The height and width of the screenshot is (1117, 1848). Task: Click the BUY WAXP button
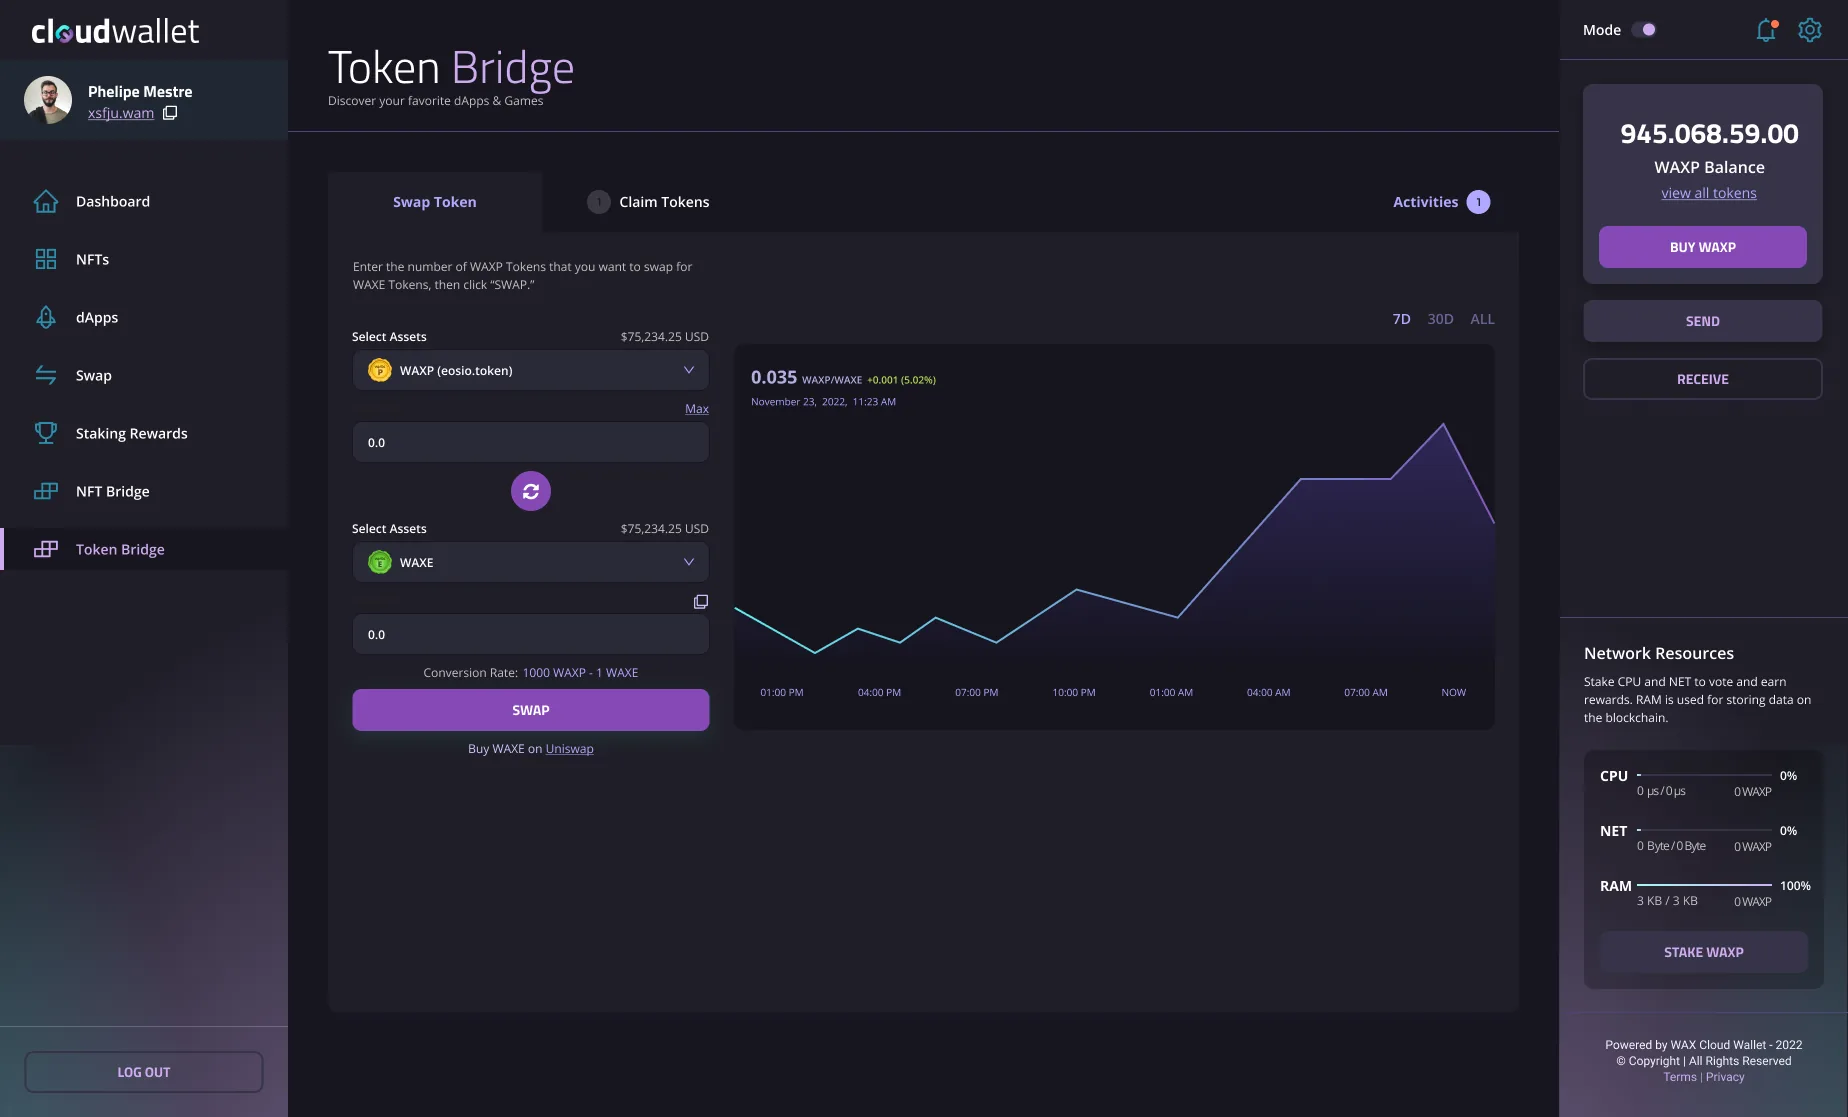1702,247
